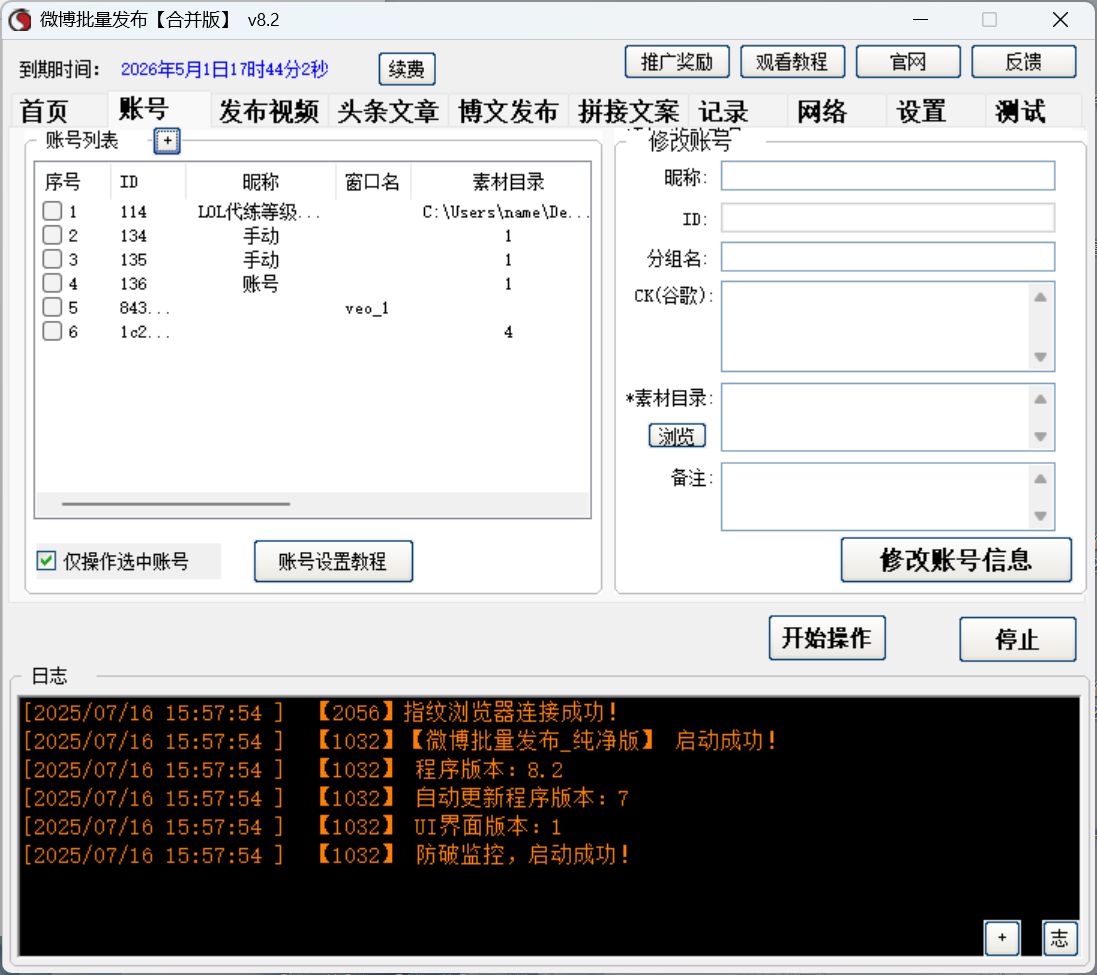Click 账号设置教程 button
Image resolution: width=1097 pixels, height=975 pixels.
(333, 561)
